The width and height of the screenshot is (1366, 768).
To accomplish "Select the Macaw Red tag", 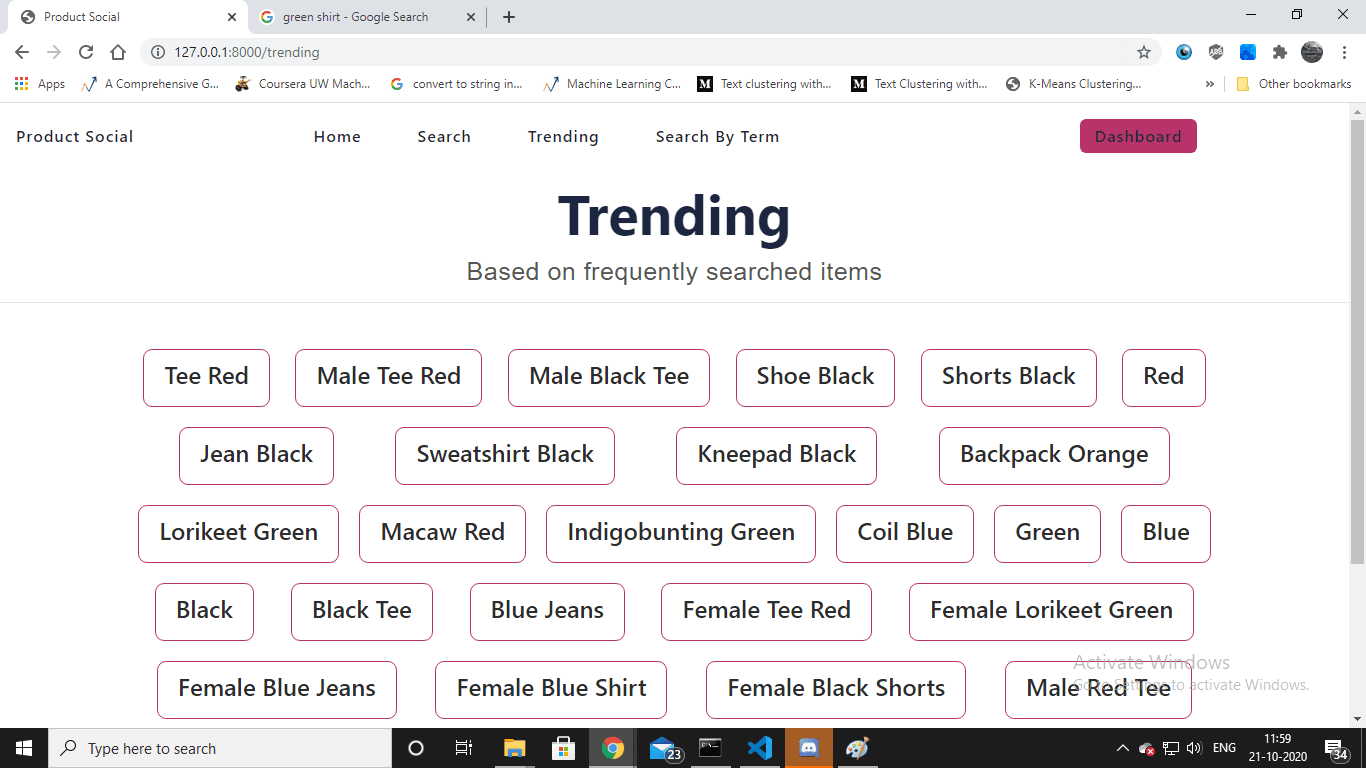I will click(442, 534).
